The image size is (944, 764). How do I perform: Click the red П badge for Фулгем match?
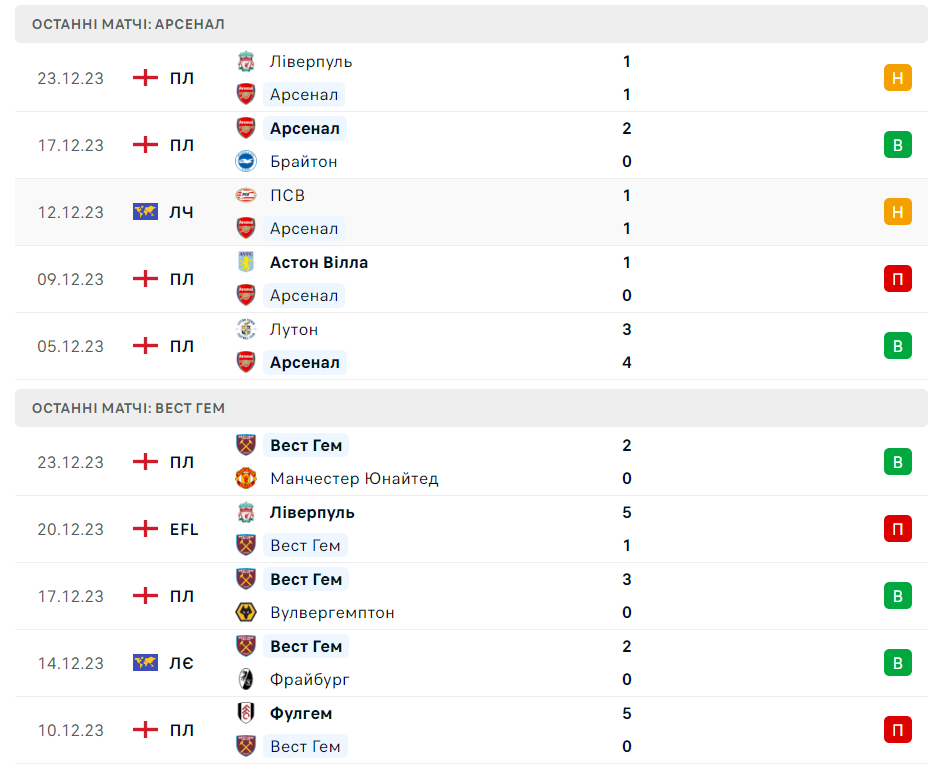(x=897, y=730)
